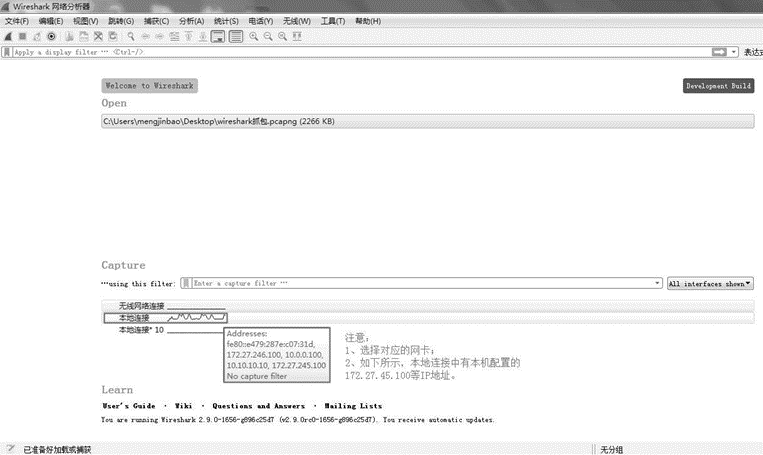Click the running version information text

(x=298, y=420)
